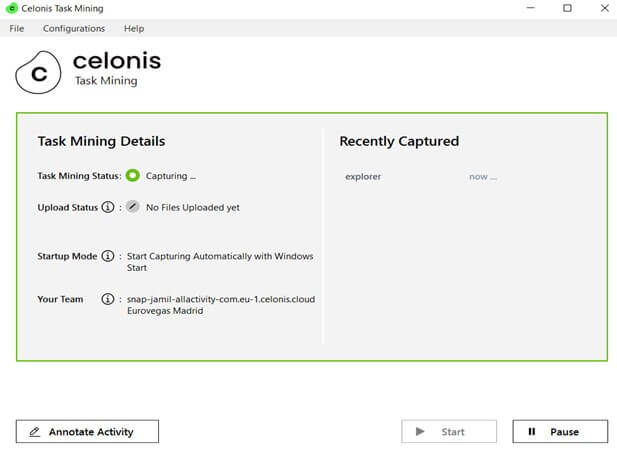Image resolution: width=617 pixels, height=452 pixels.
Task: Minimize the Celonis Task Mining window
Action: (530, 8)
